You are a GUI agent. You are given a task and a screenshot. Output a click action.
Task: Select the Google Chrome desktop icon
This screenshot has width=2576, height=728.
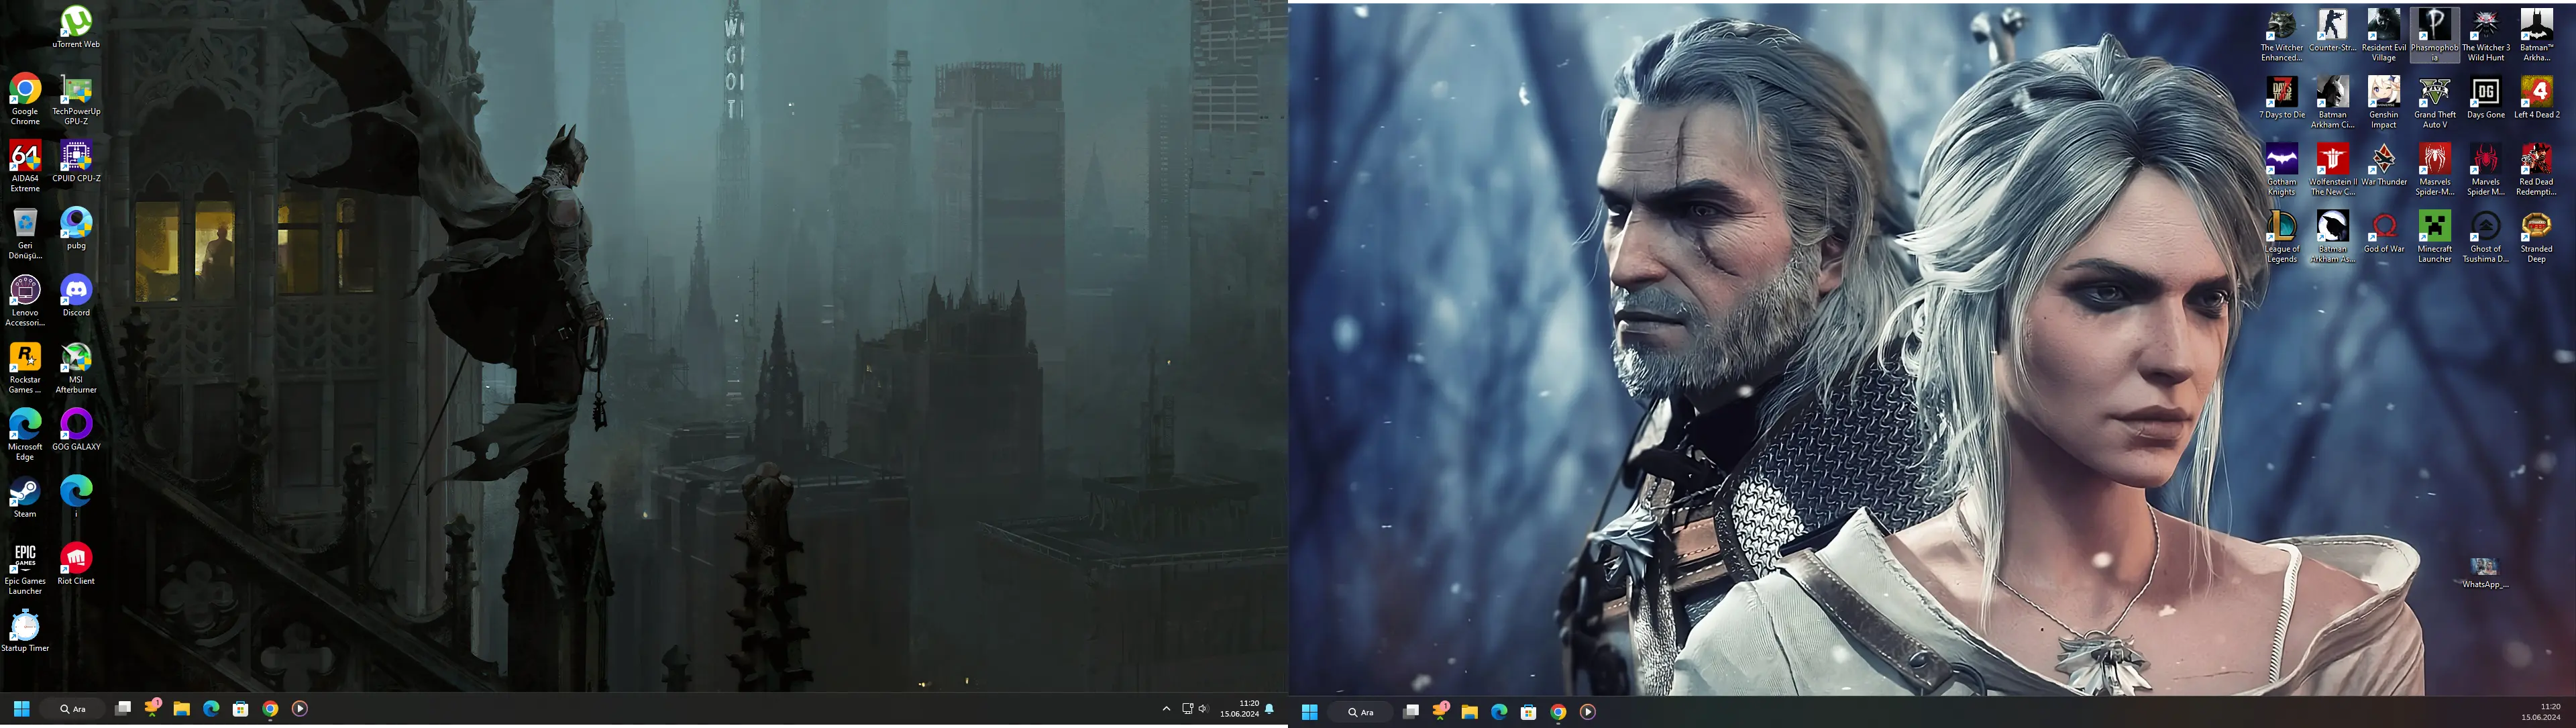click(x=25, y=99)
